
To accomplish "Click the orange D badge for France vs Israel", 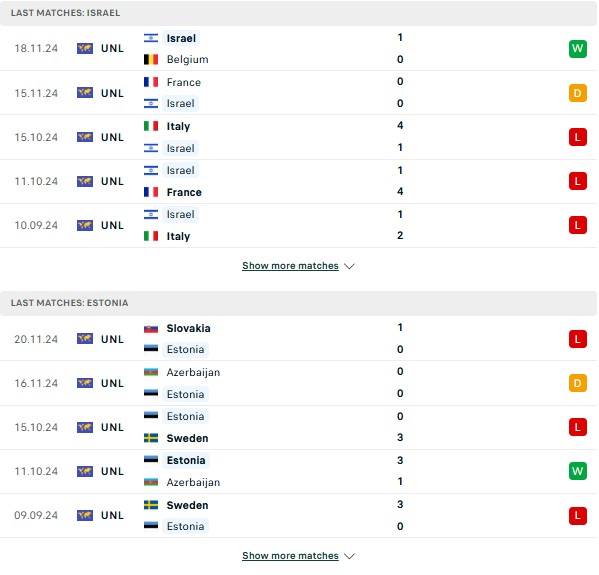I will point(577,93).
